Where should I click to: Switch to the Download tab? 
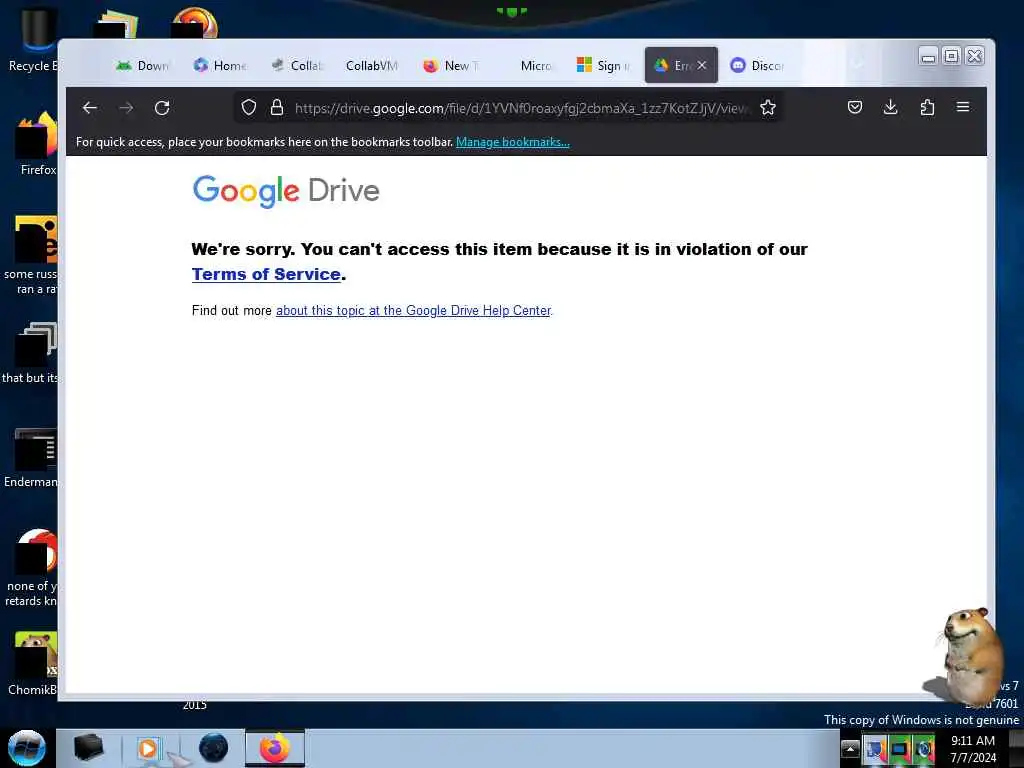tap(142, 65)
